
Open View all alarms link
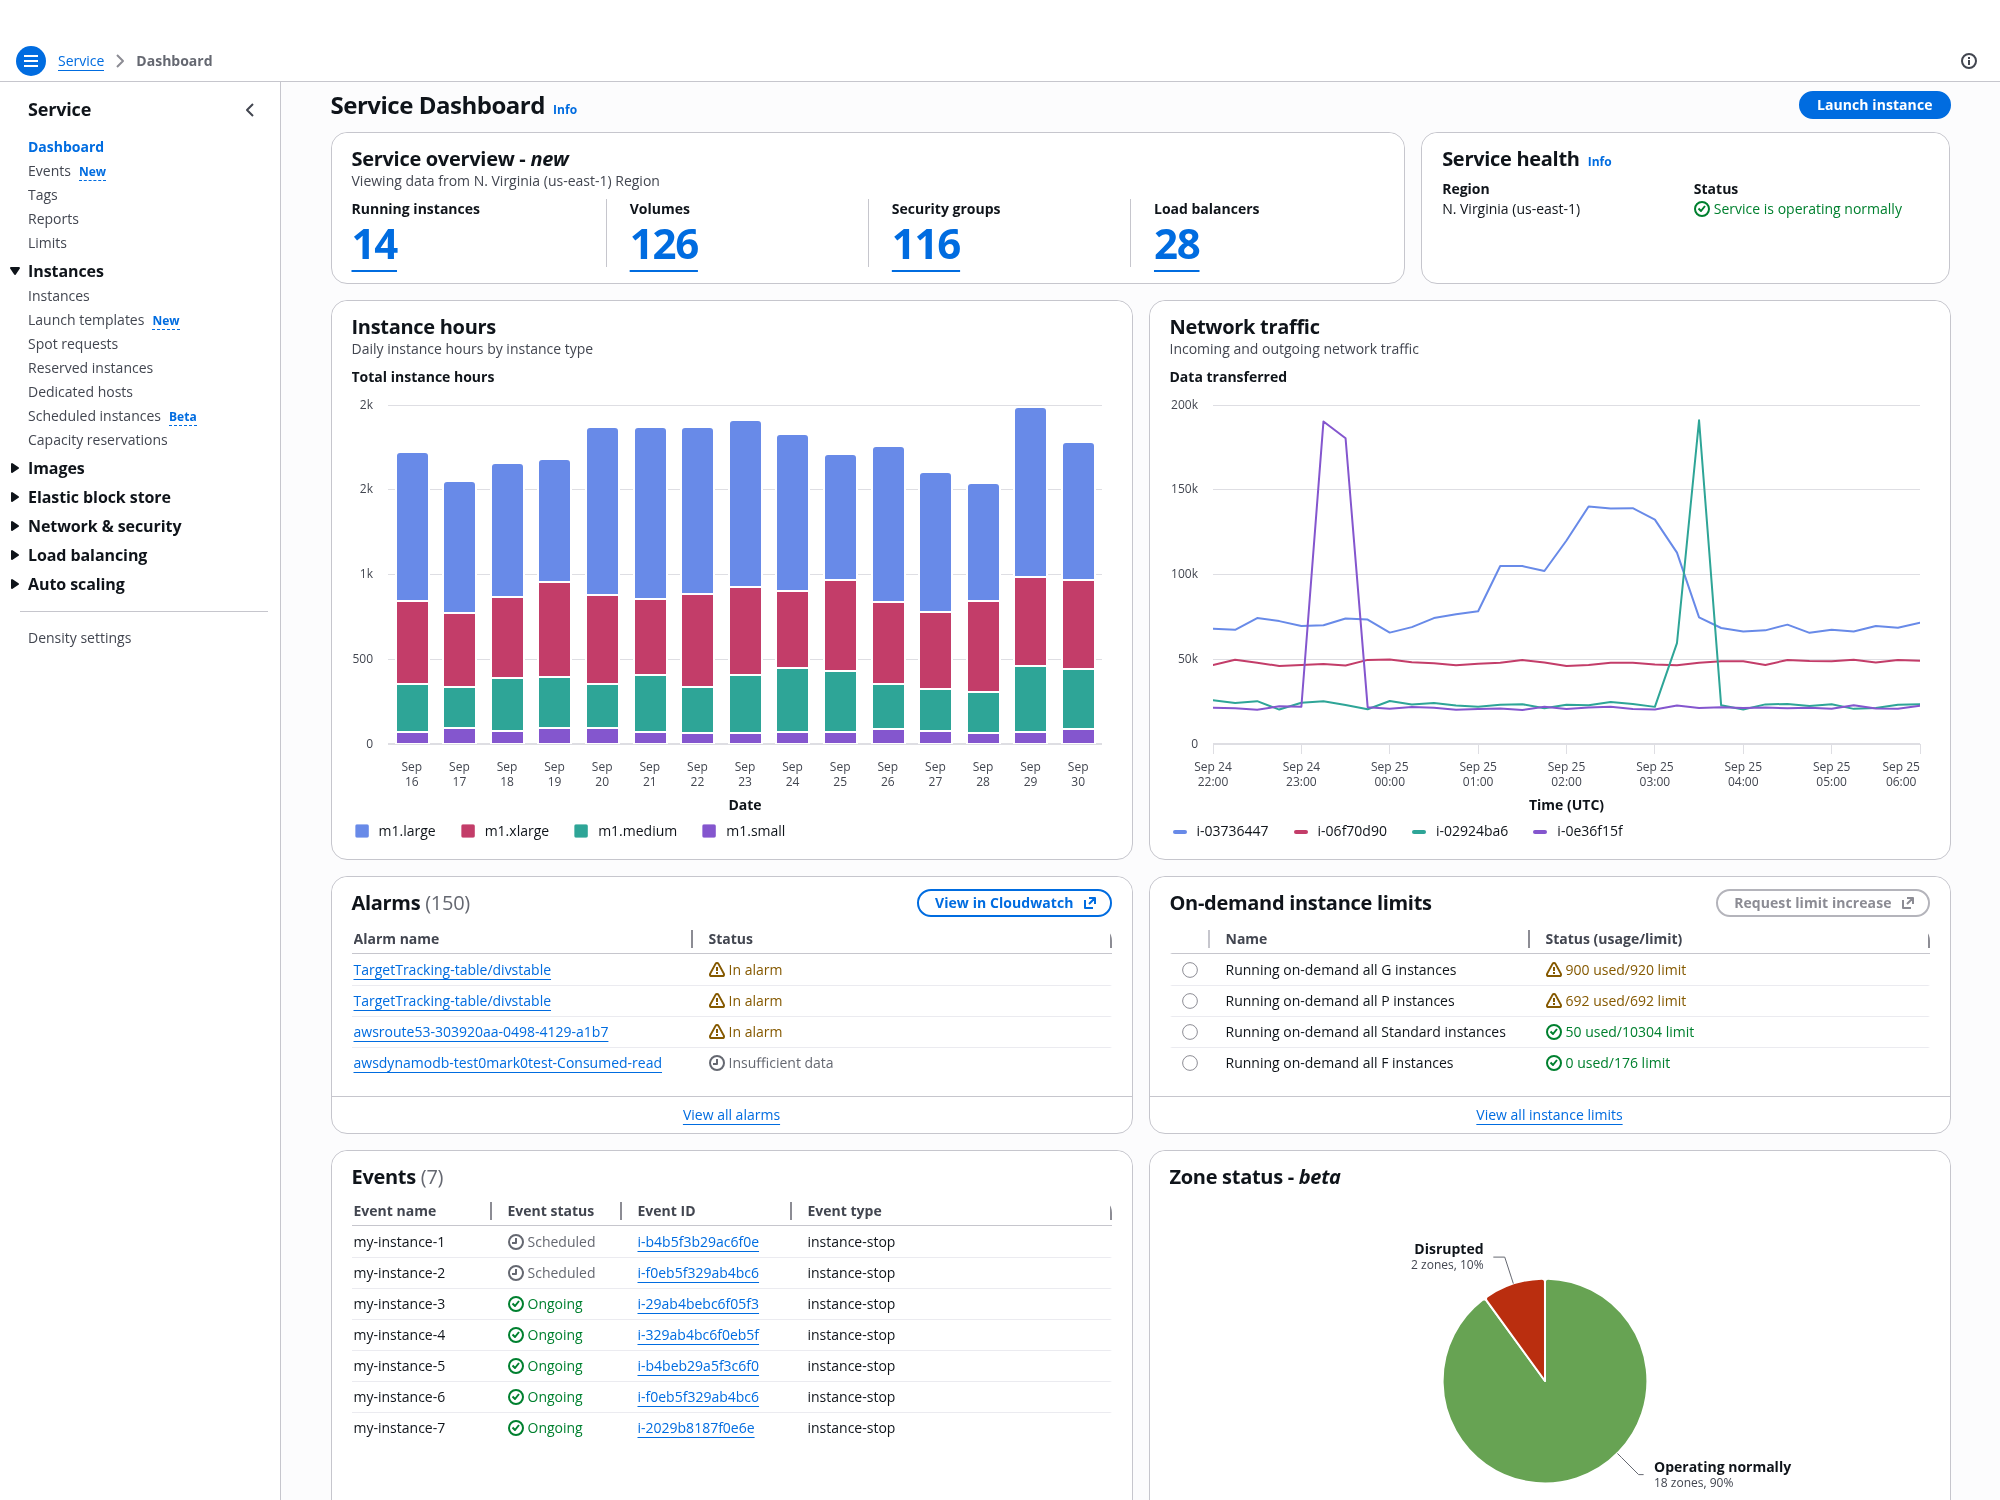731,1115
